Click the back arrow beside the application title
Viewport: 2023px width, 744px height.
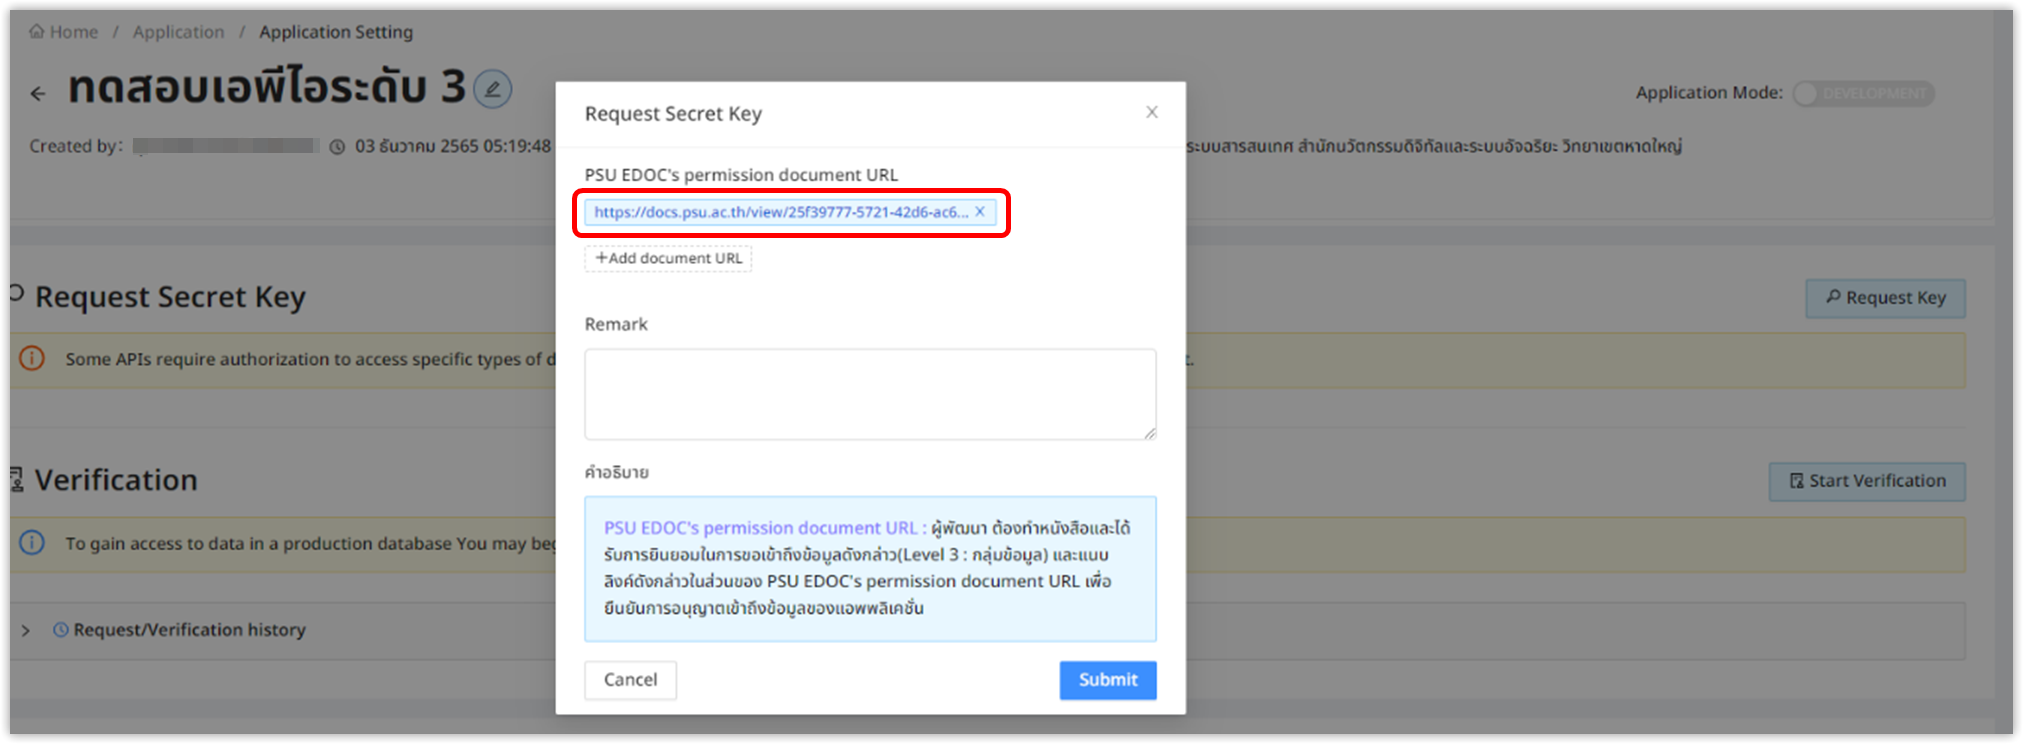38,94
